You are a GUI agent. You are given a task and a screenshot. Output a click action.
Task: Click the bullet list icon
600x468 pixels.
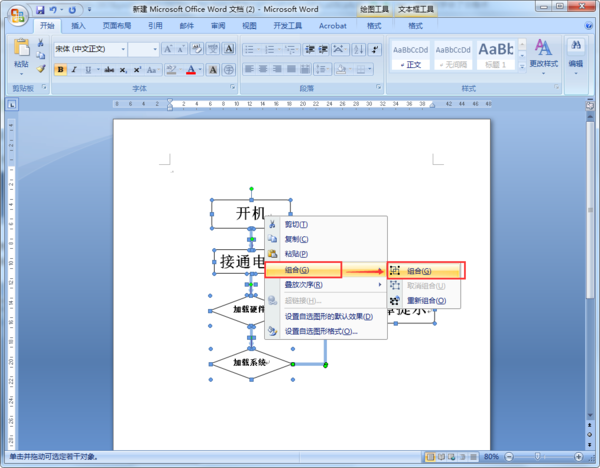(x=251, y=49)
